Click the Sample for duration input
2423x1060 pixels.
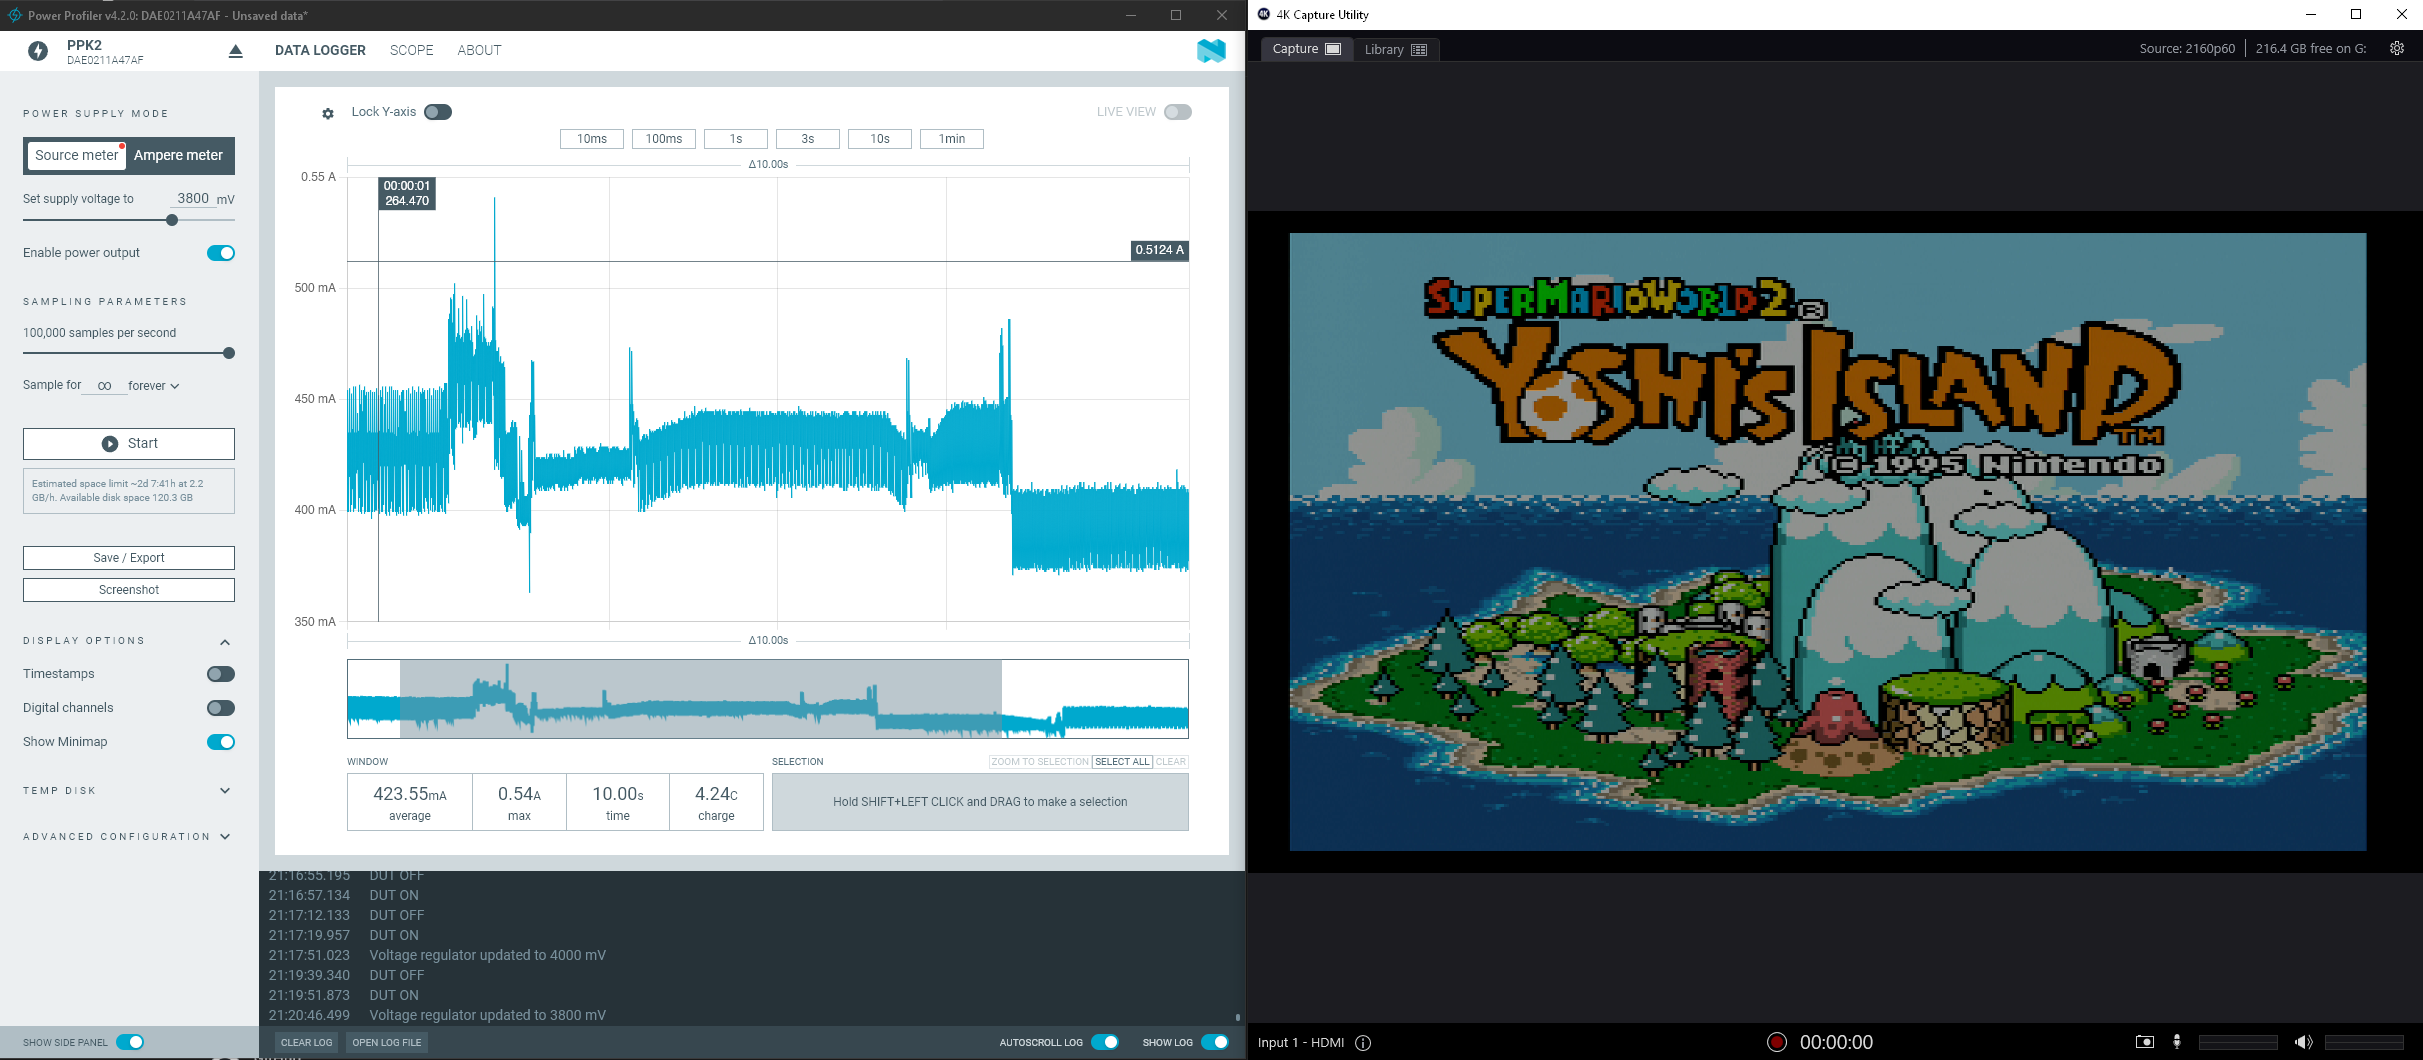pyautogui.click(x=104, y=386)
